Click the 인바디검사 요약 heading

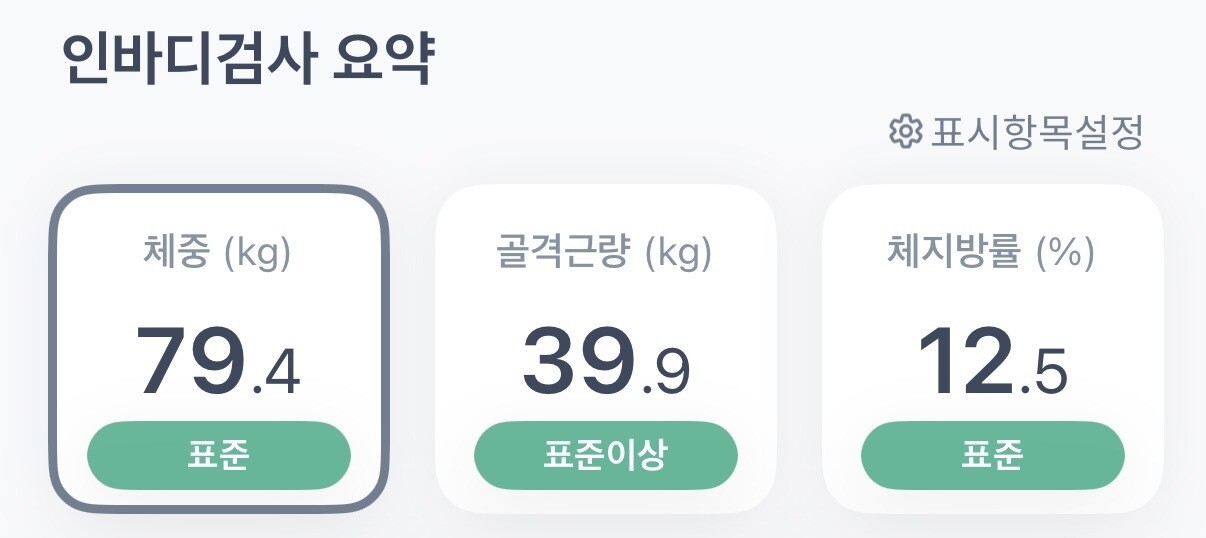pos(247,60)
